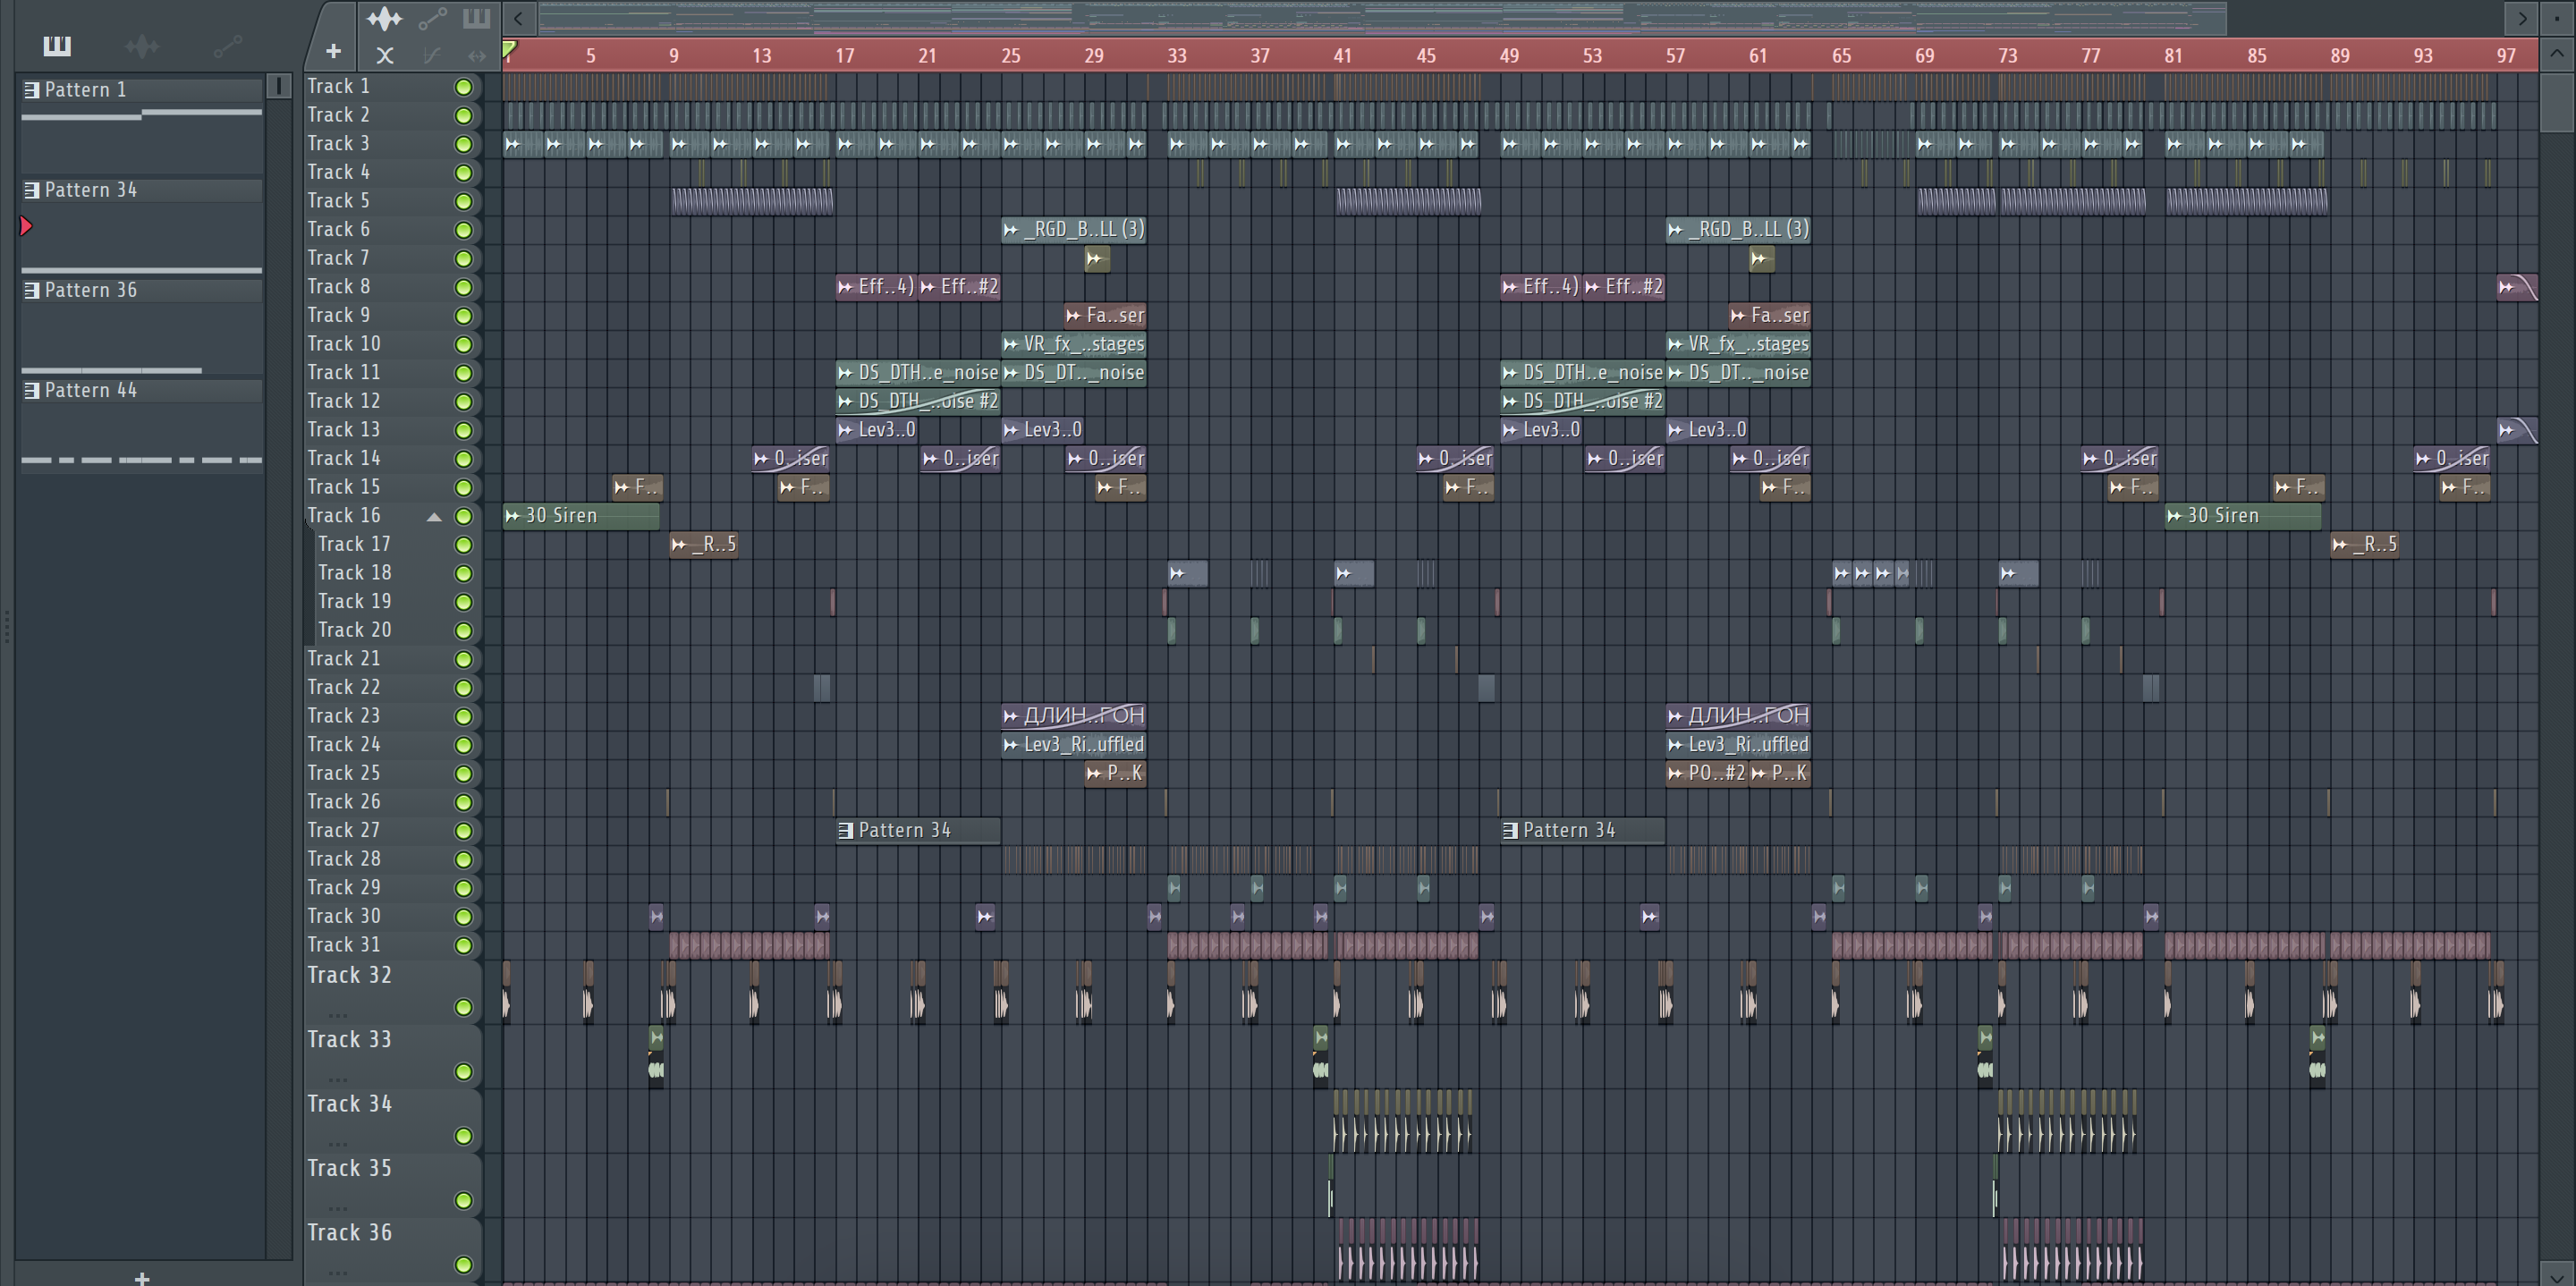2576x1286 pixels.
Task: Click the fade curve icon in header
Action: 431,56
